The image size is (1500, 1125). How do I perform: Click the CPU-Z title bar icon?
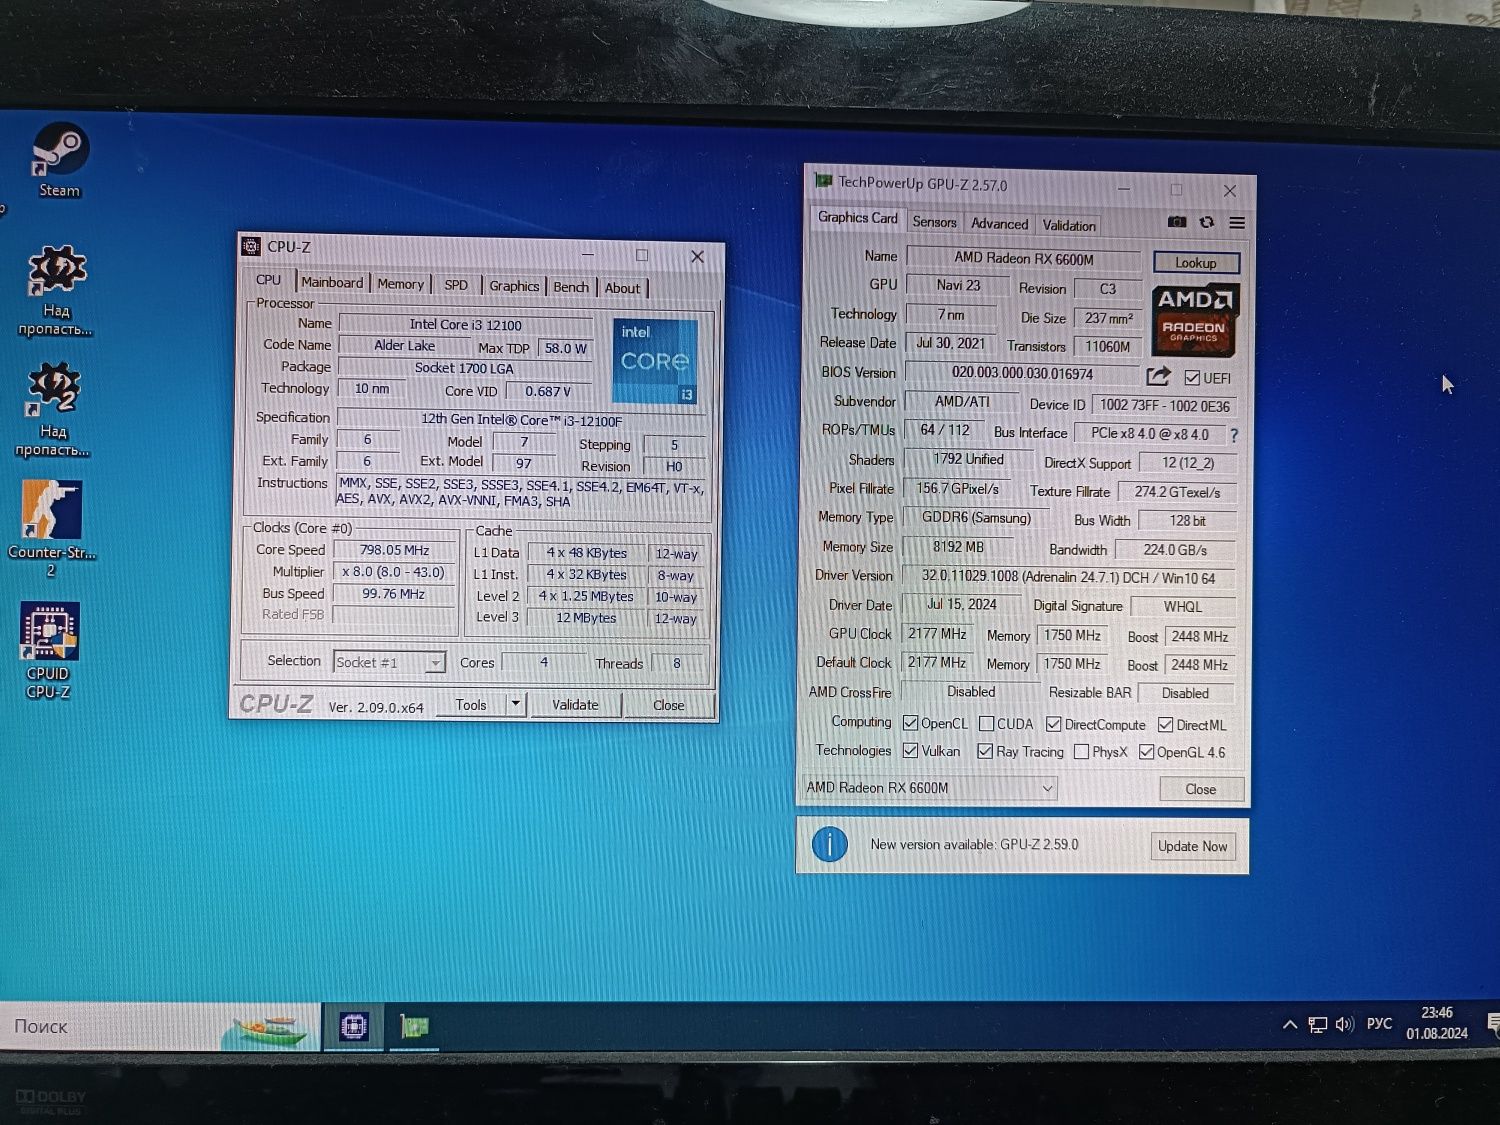(252, 246)
